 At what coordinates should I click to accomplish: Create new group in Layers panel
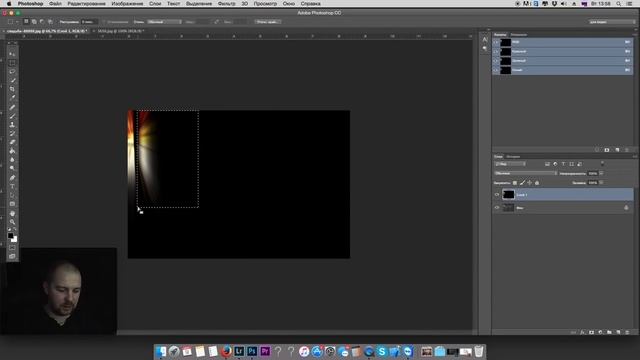(x=609, y=332)
